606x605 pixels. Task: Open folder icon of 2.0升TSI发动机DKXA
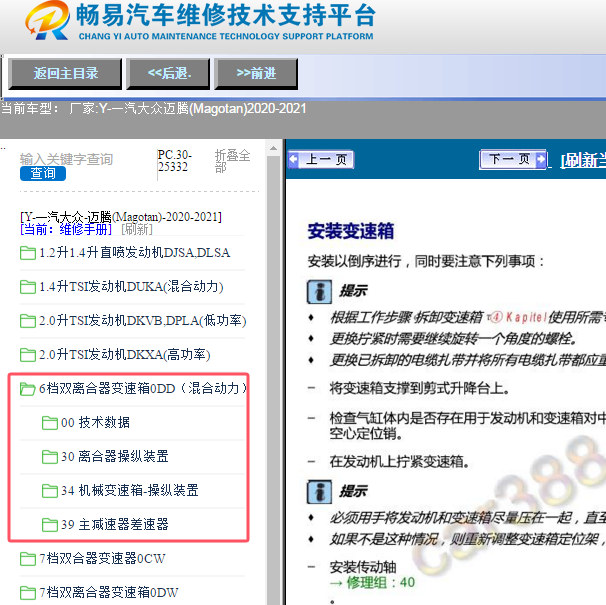[x=28, y=355]
